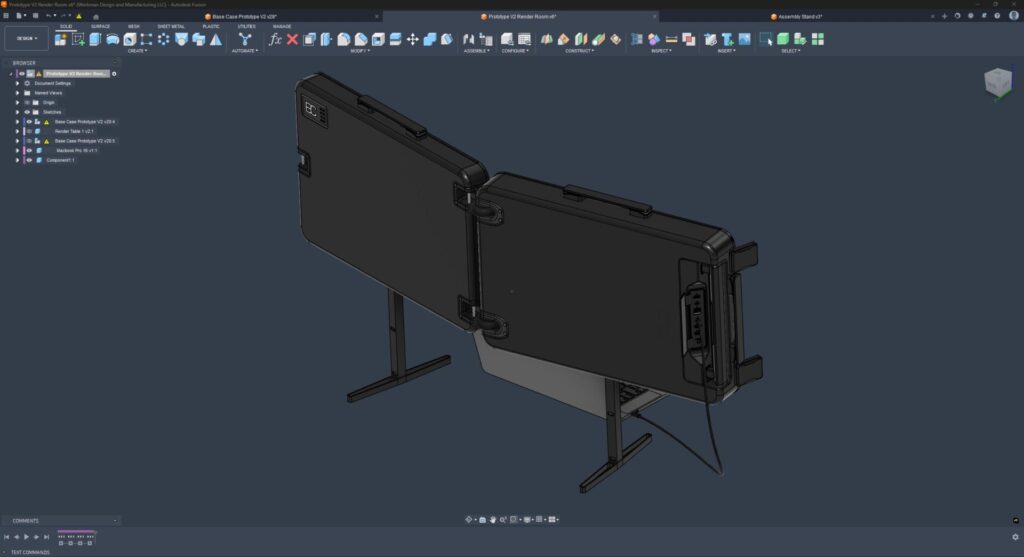
Task: Select the Extrude tool in Create
Action: click(95, 39)
